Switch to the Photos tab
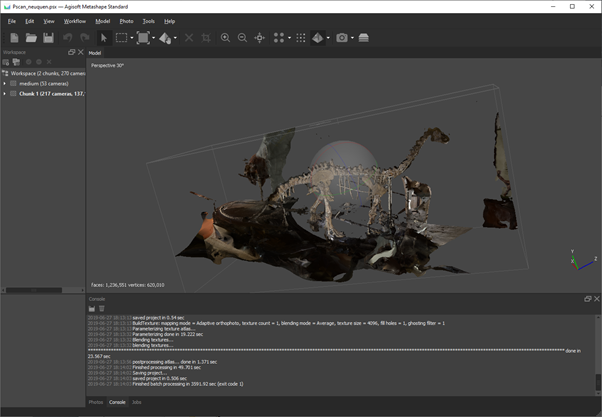The width and height of the screenshot is (602, 417). 96,402
